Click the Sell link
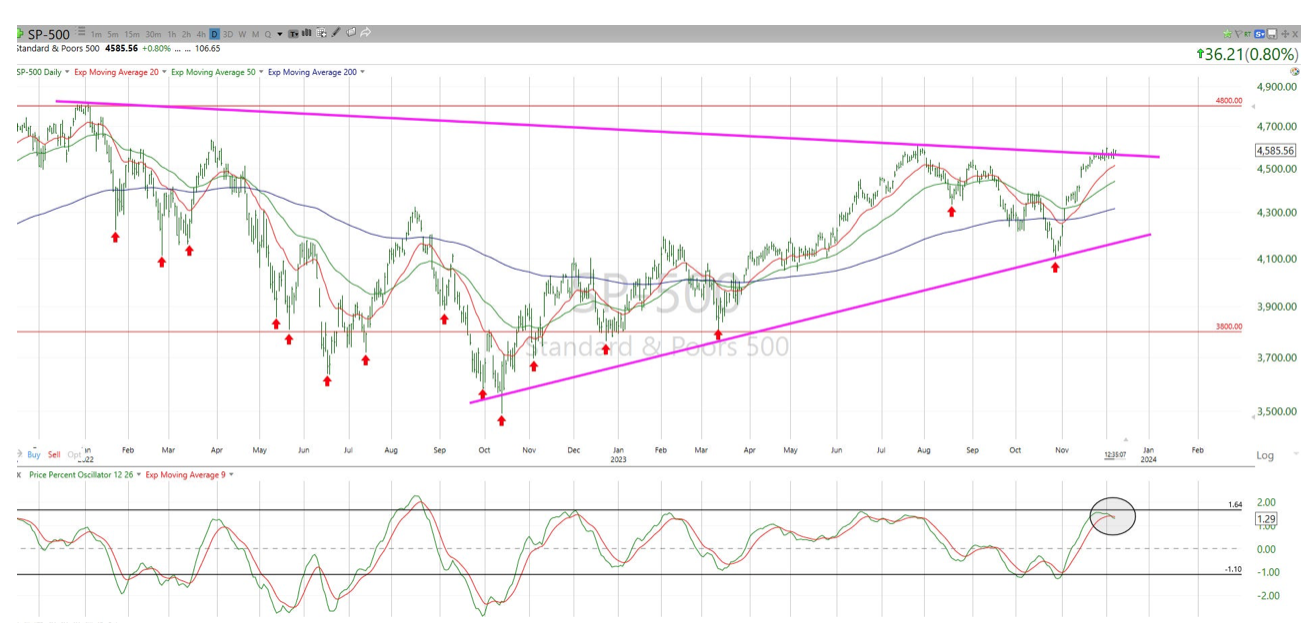The width and height of the screenshot is (1314, 644). click(54, 454)
